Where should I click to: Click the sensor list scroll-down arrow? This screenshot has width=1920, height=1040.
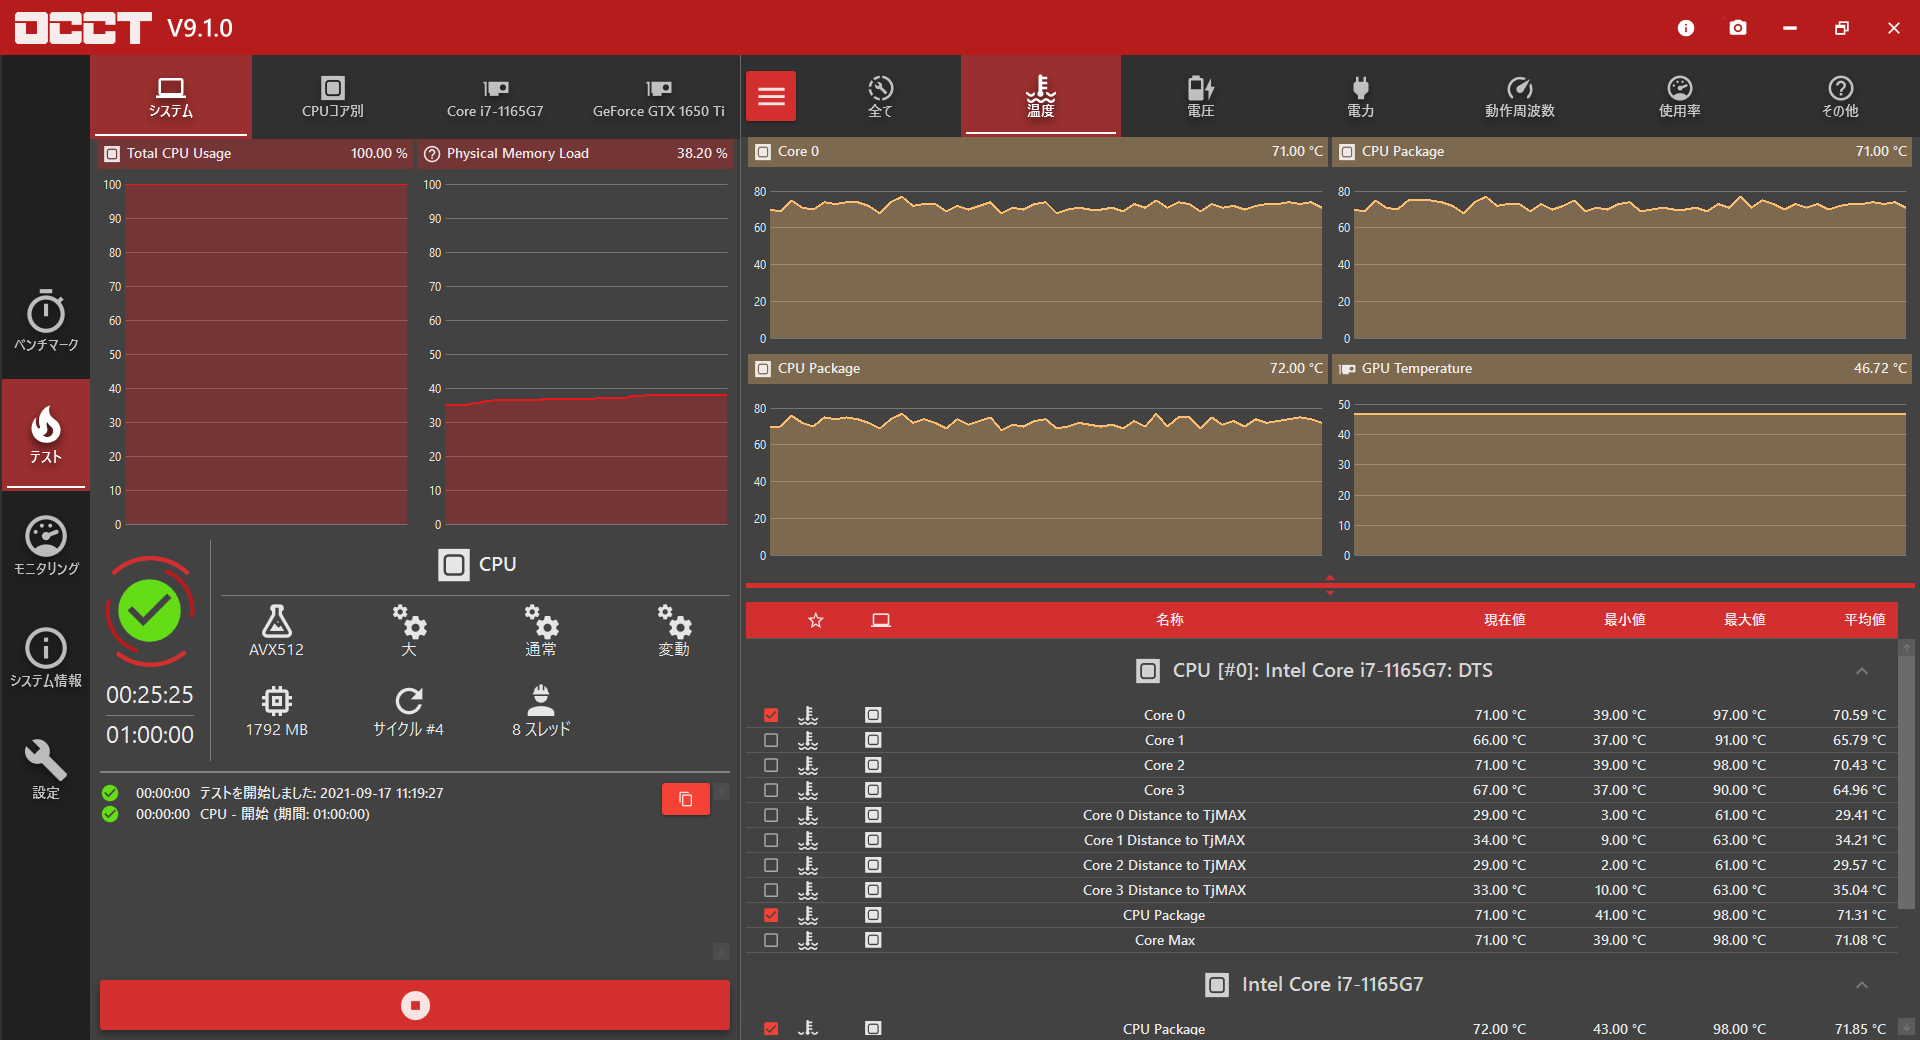pos(1907,1027)
